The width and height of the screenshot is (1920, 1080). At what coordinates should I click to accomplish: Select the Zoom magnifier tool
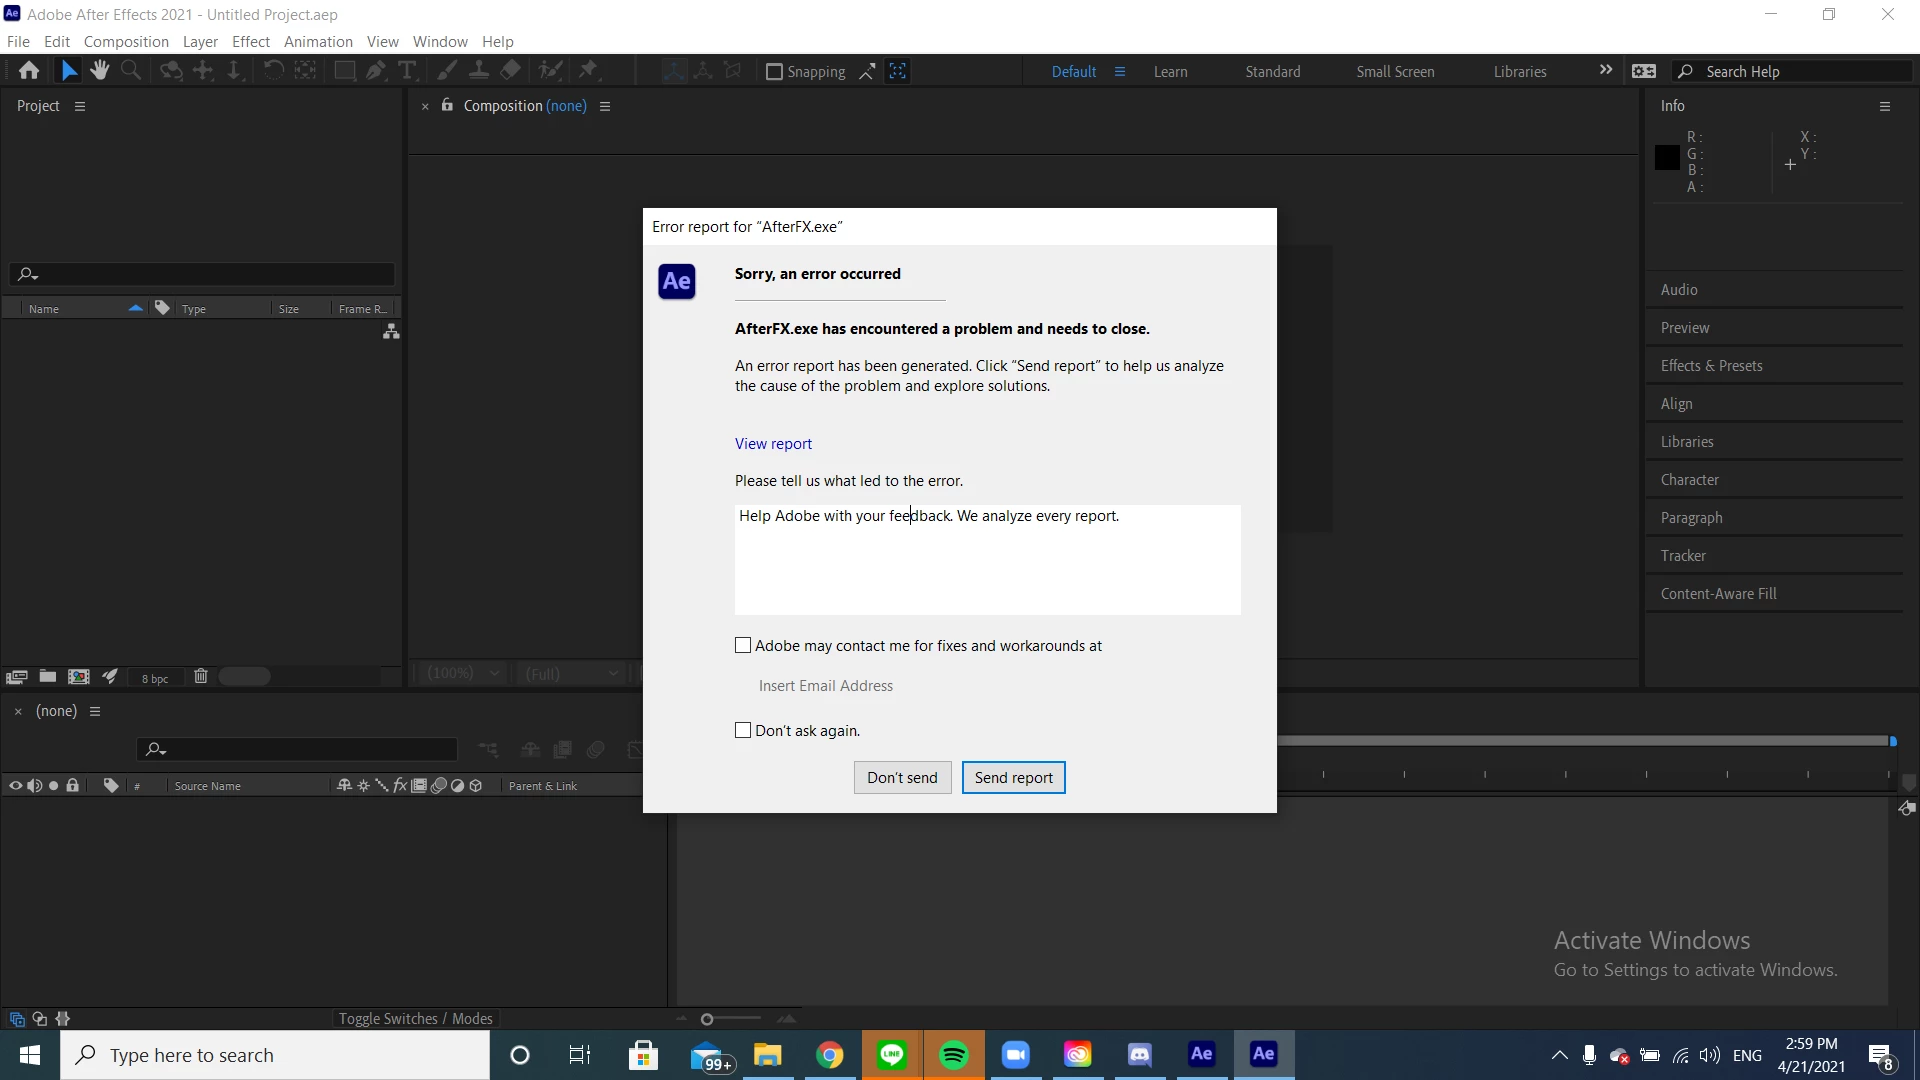131,70
